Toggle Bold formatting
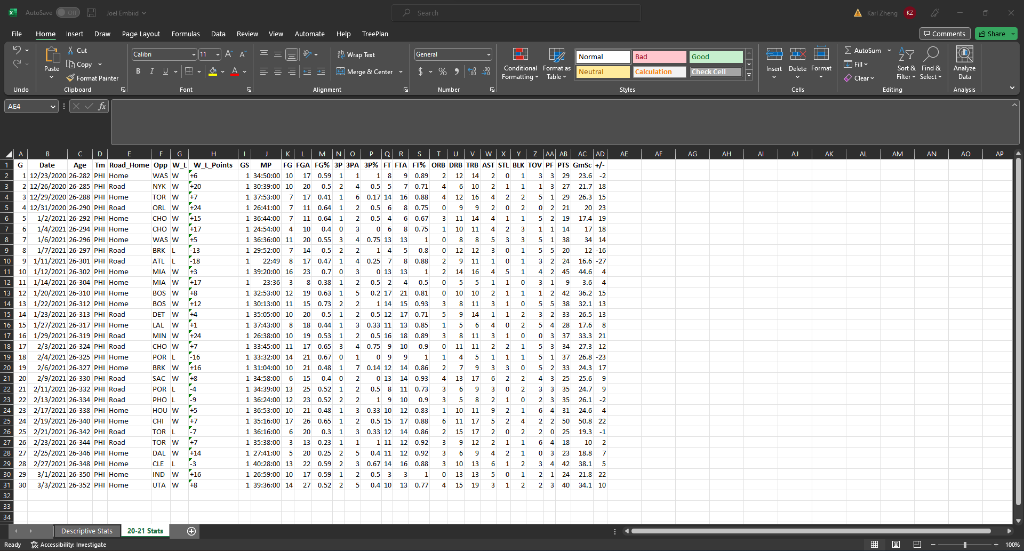The height and width of the screenshot is (551, 1024). [138, 71]
